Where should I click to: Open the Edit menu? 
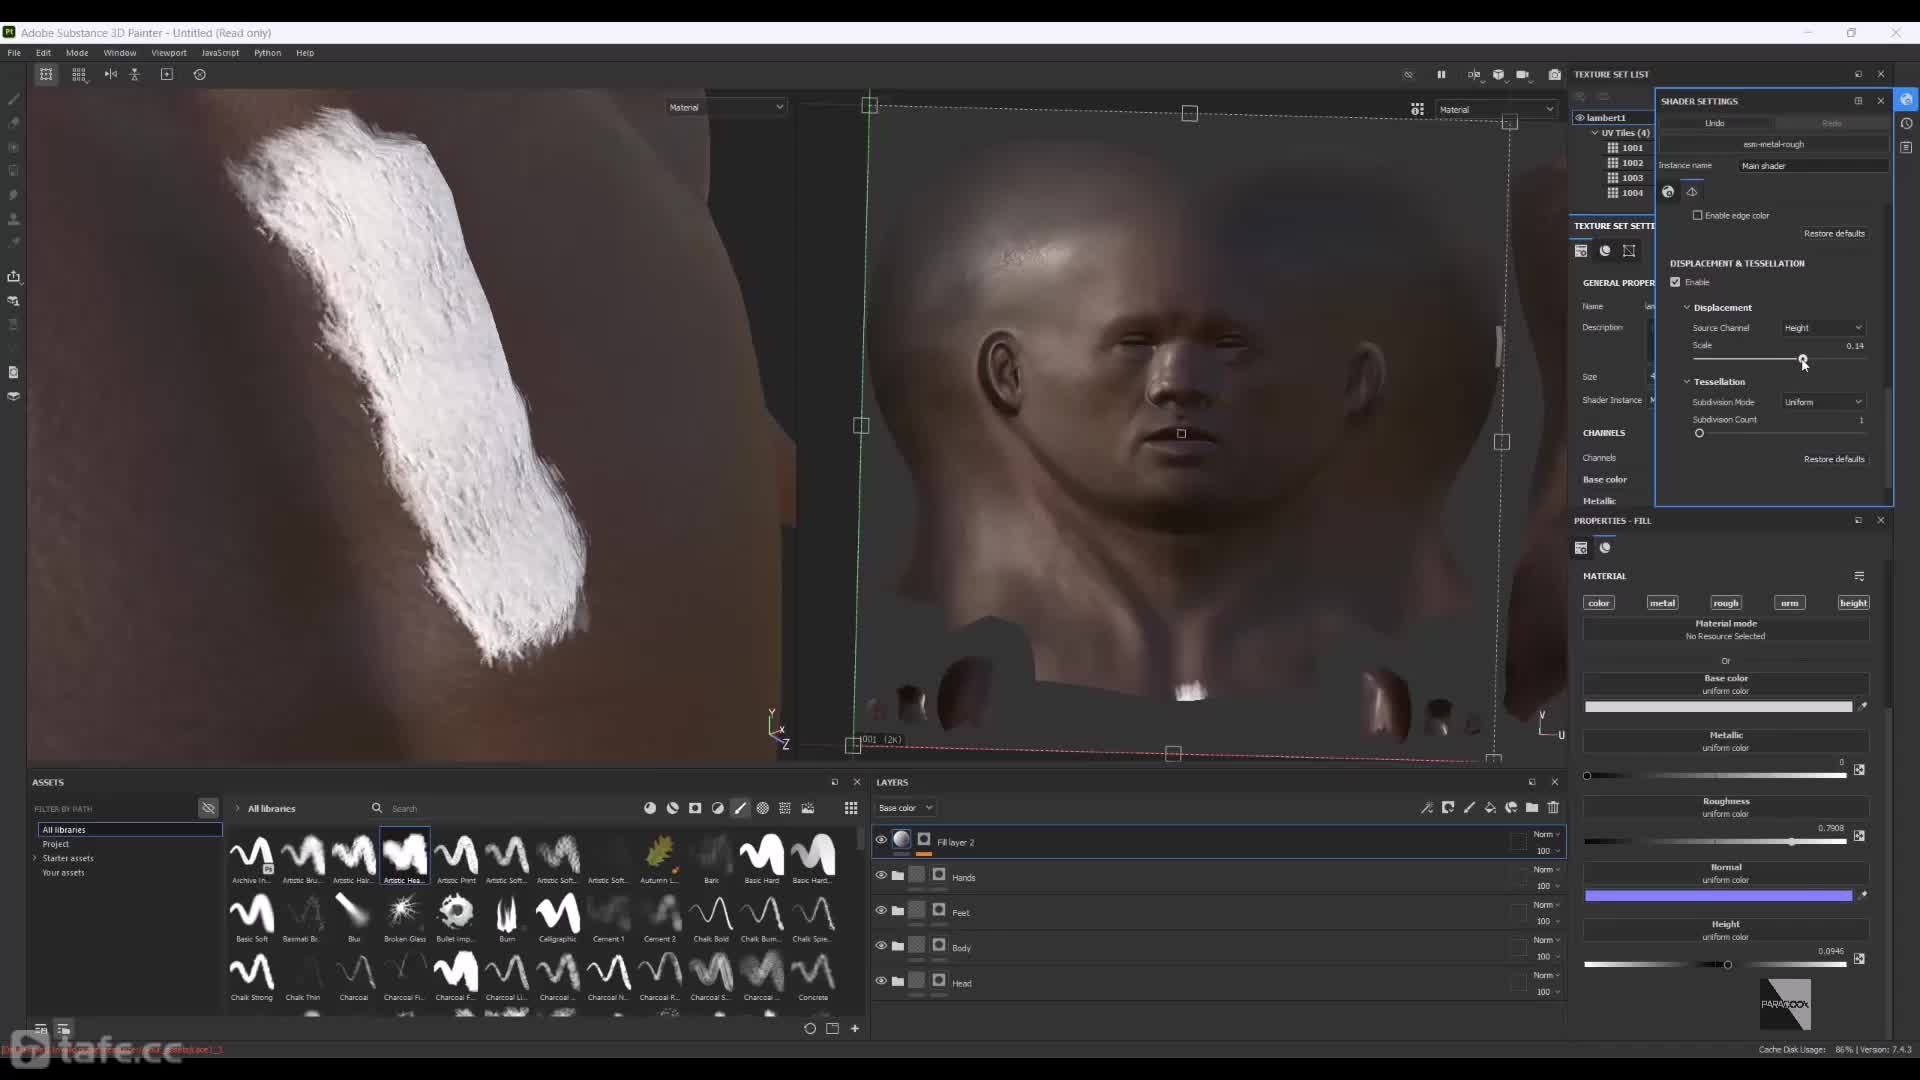[43, 53]
